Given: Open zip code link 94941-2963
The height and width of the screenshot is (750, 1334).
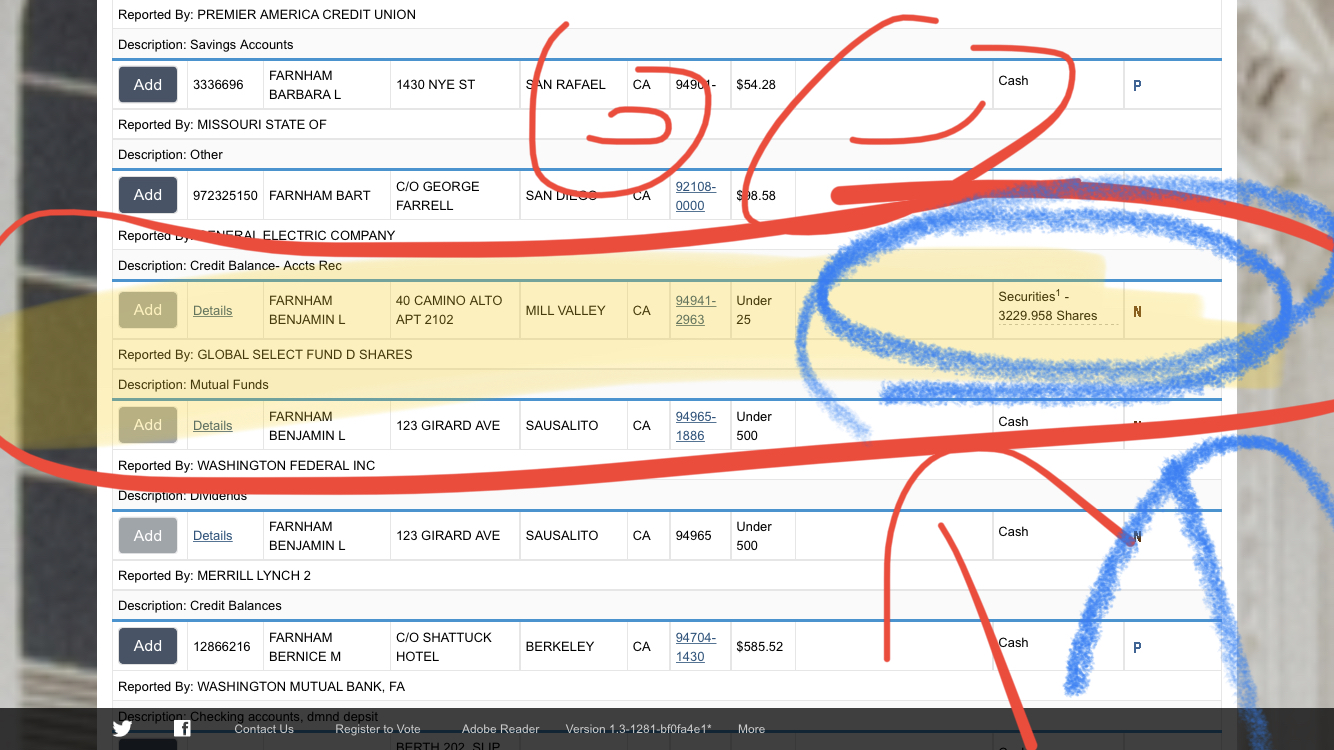Looking at the screenshot, I should (696, 310).
